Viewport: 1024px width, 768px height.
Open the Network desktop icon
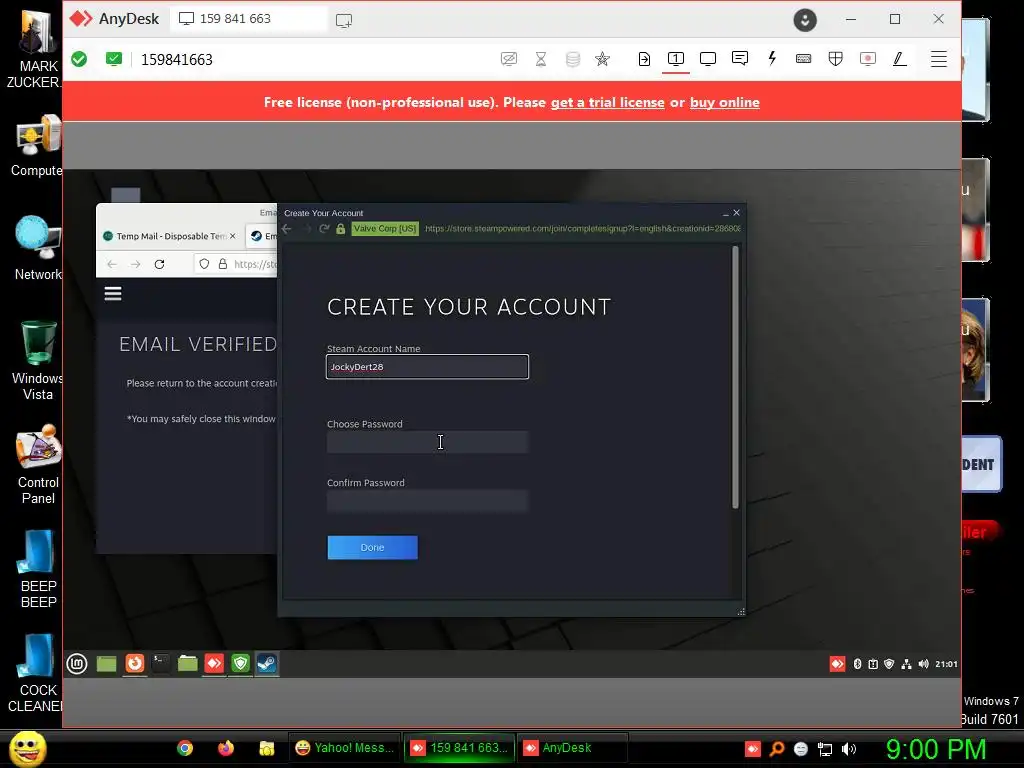[x=38, y=248]
